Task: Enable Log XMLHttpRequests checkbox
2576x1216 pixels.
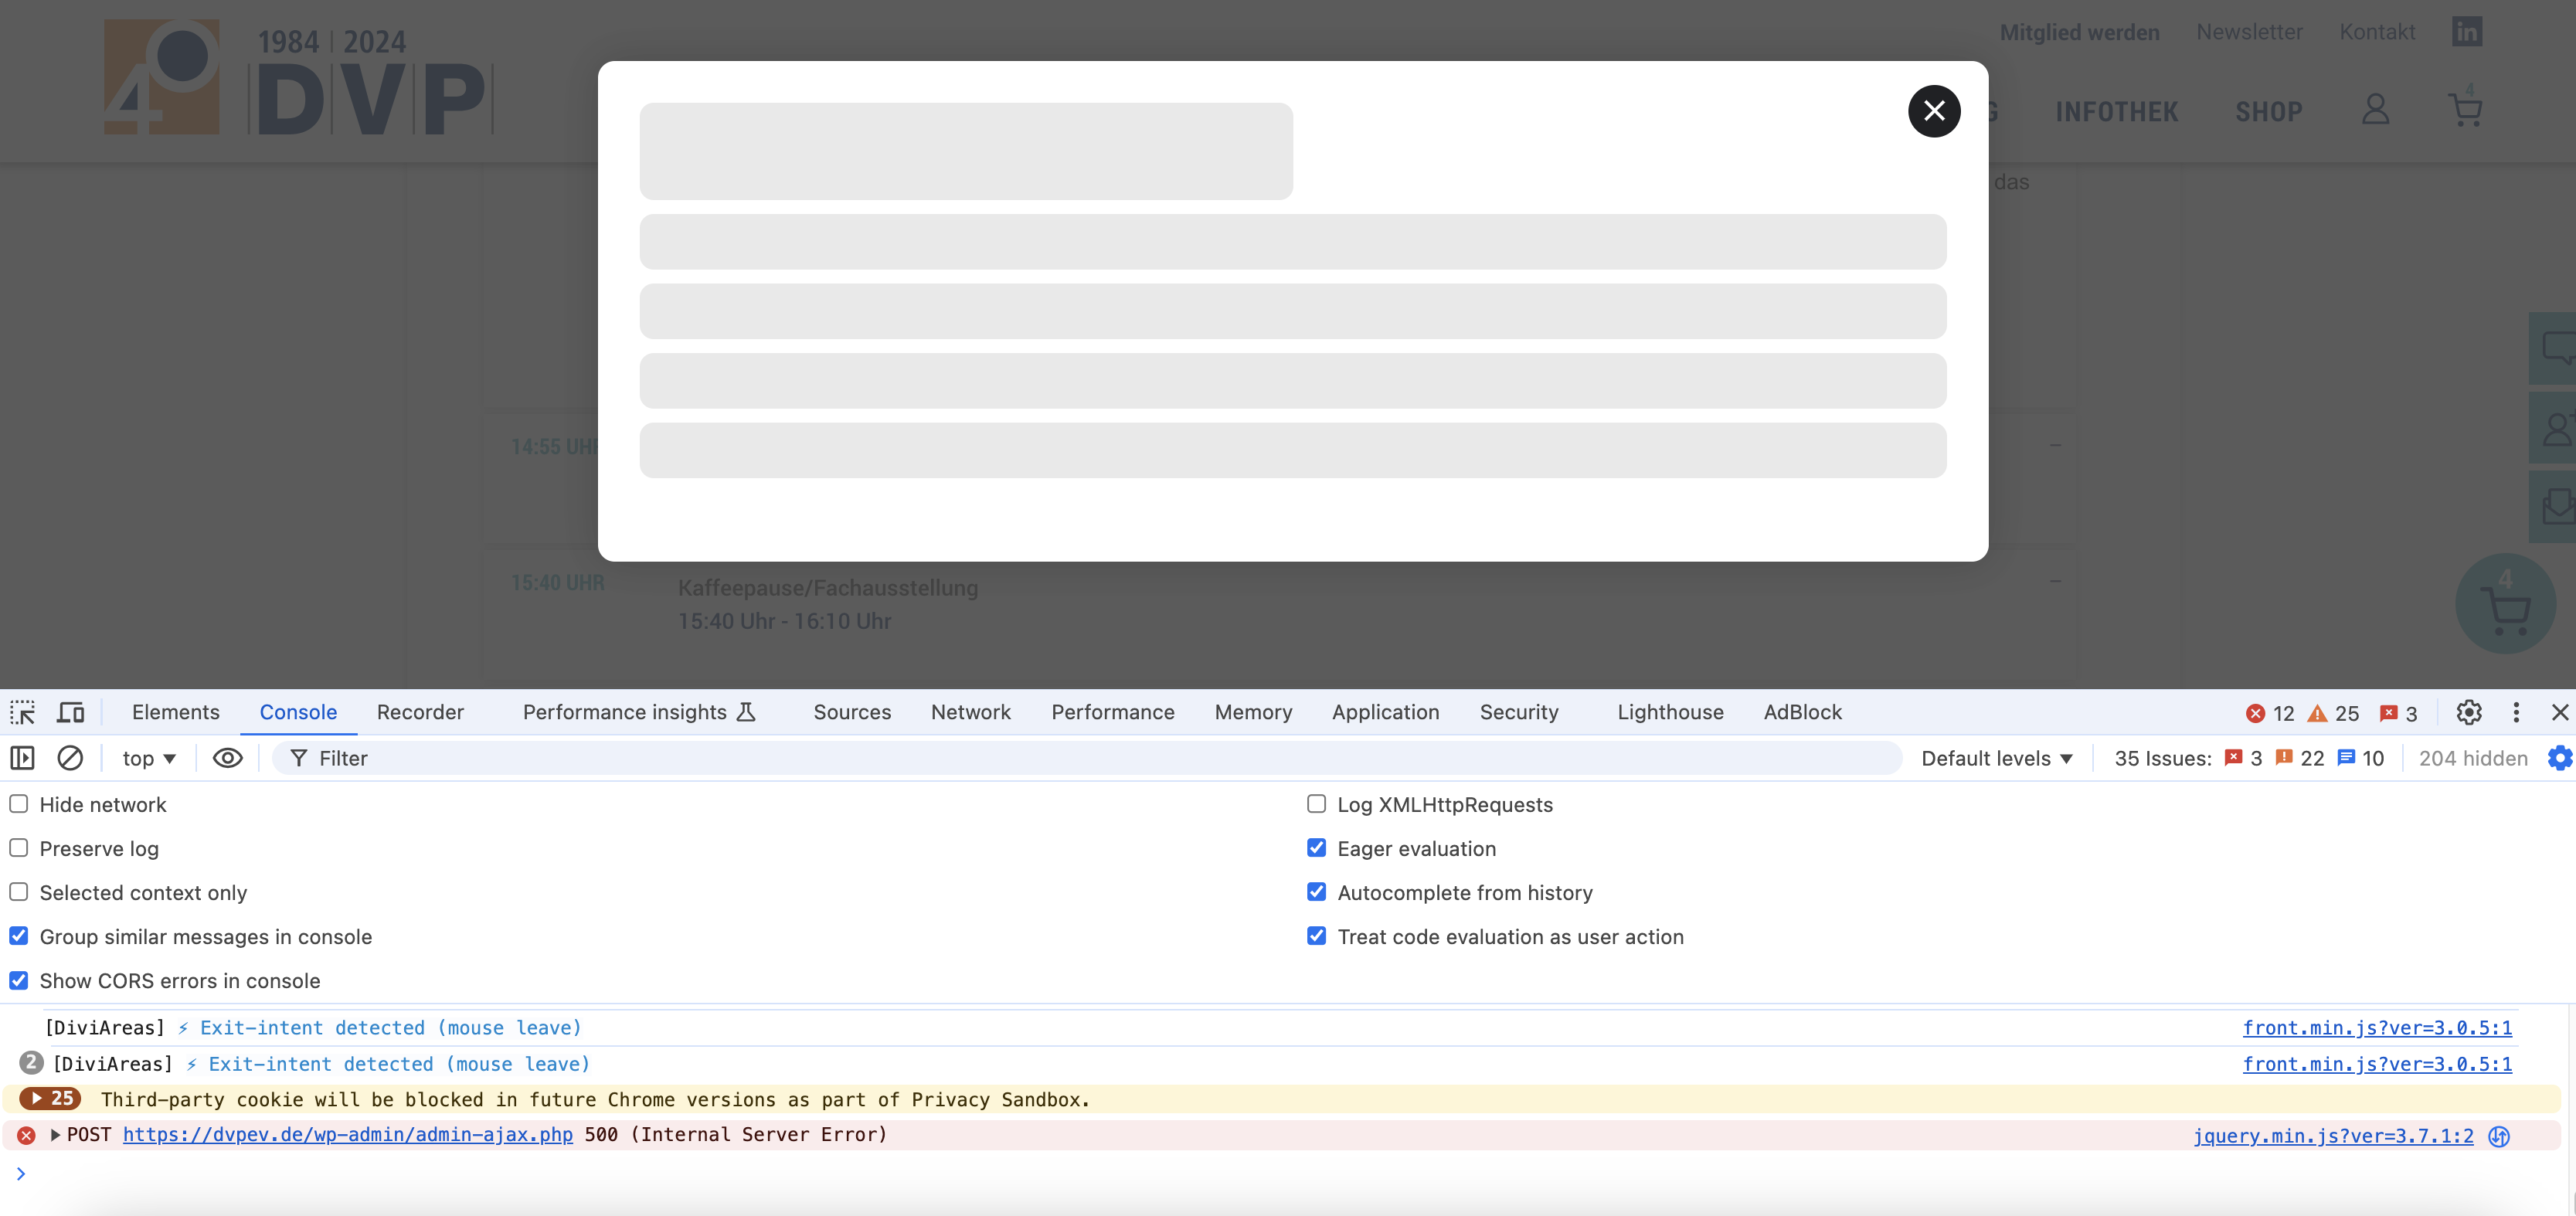Action: point(1317,804)
